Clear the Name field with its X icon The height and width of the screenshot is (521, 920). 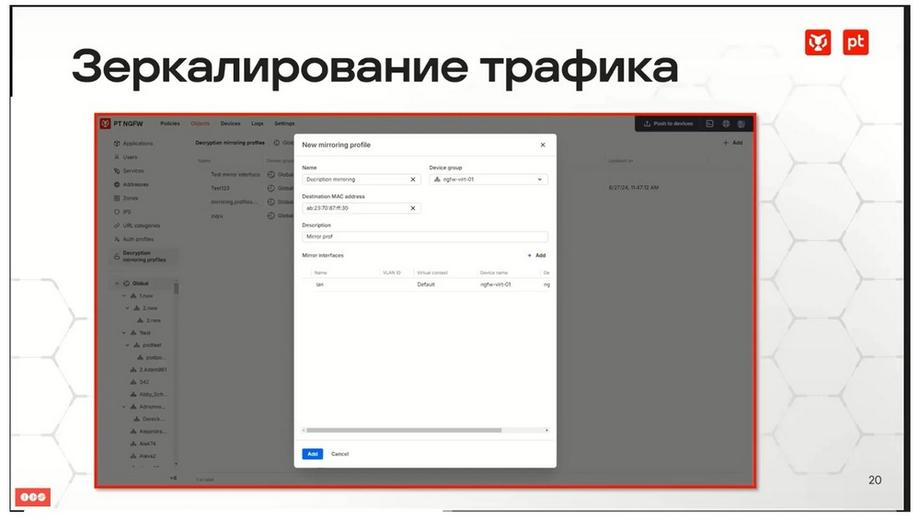(412, 180)
